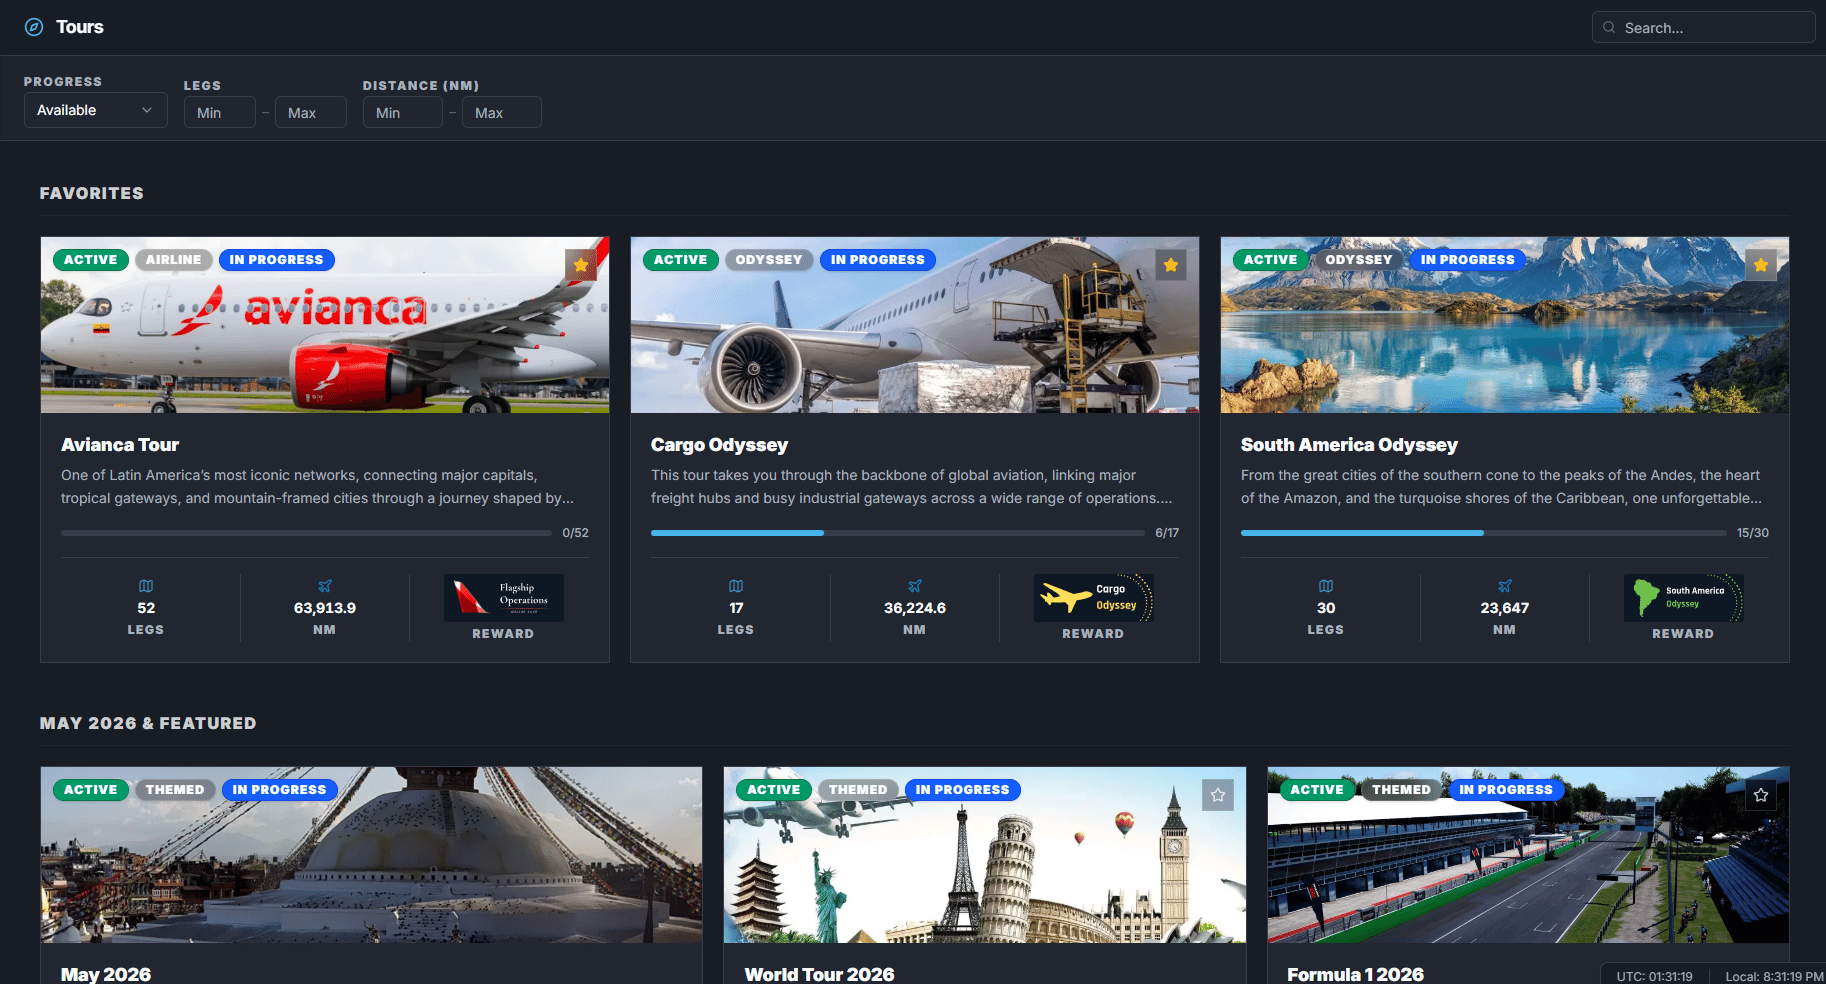
Task: Click the IN PROGRESS badge on Avianca Tour
Action: (x=277, y=260)
